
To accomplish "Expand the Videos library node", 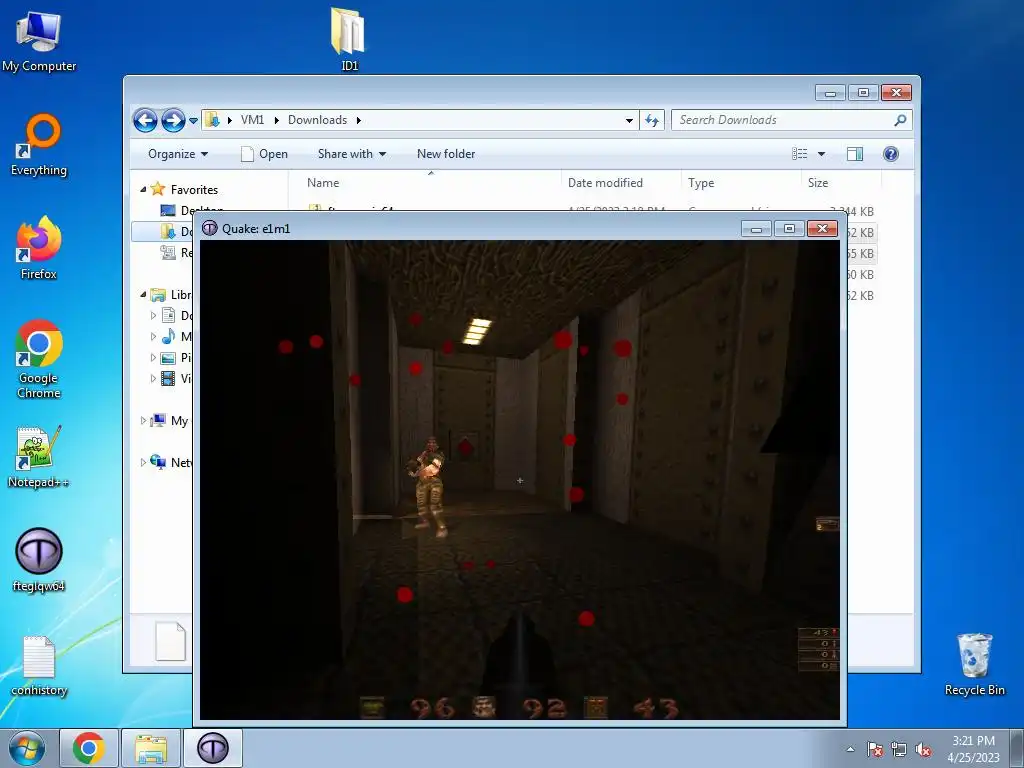I will (x=153, y=378).
